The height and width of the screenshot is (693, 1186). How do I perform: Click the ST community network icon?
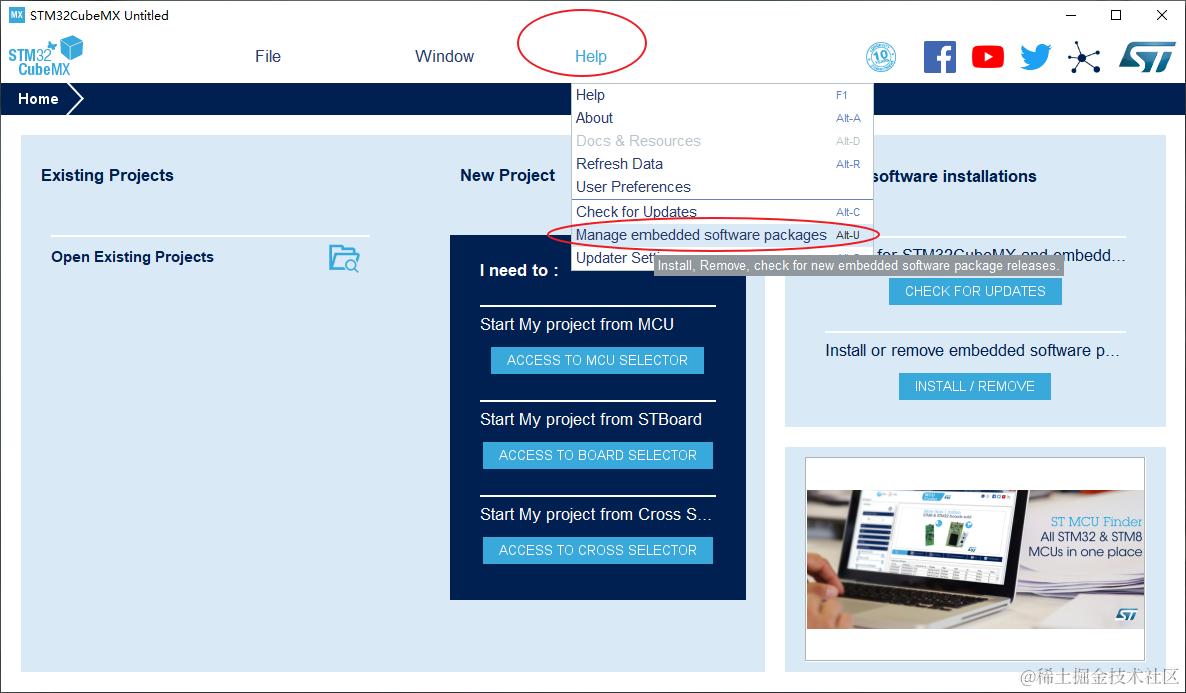pos(1084,57)
